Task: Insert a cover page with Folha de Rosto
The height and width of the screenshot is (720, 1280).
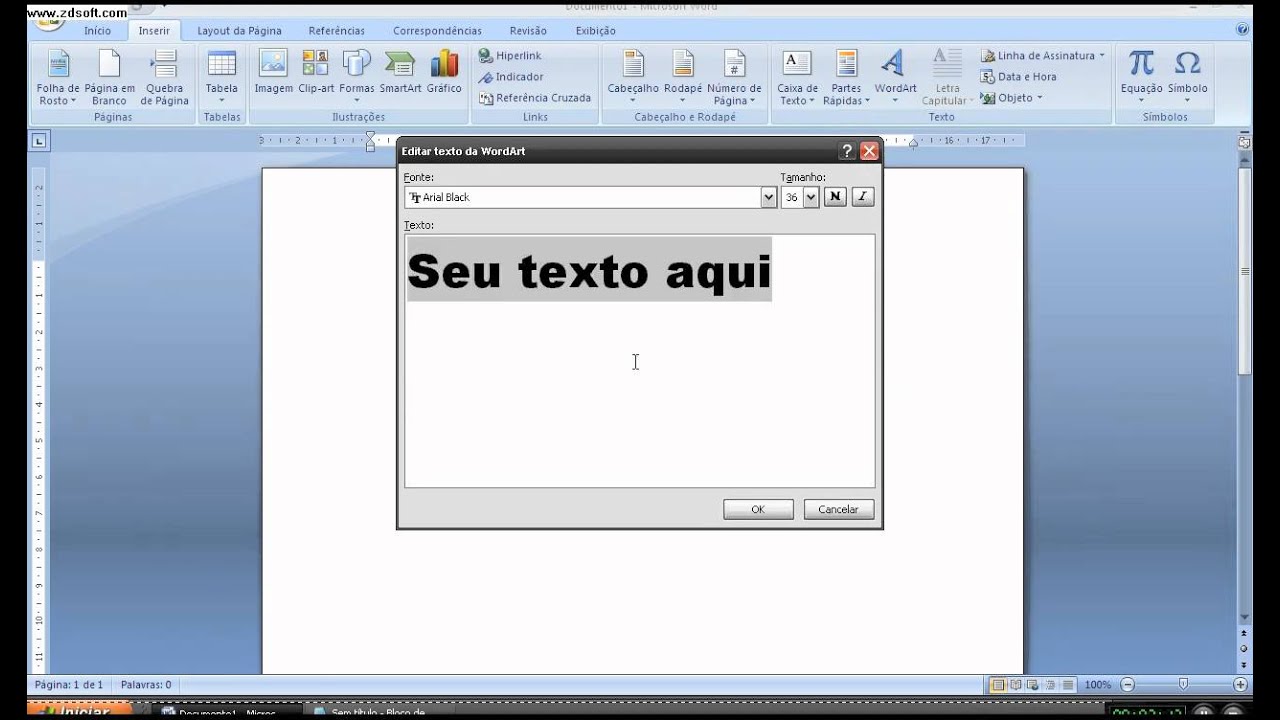Action: (58, 78)
